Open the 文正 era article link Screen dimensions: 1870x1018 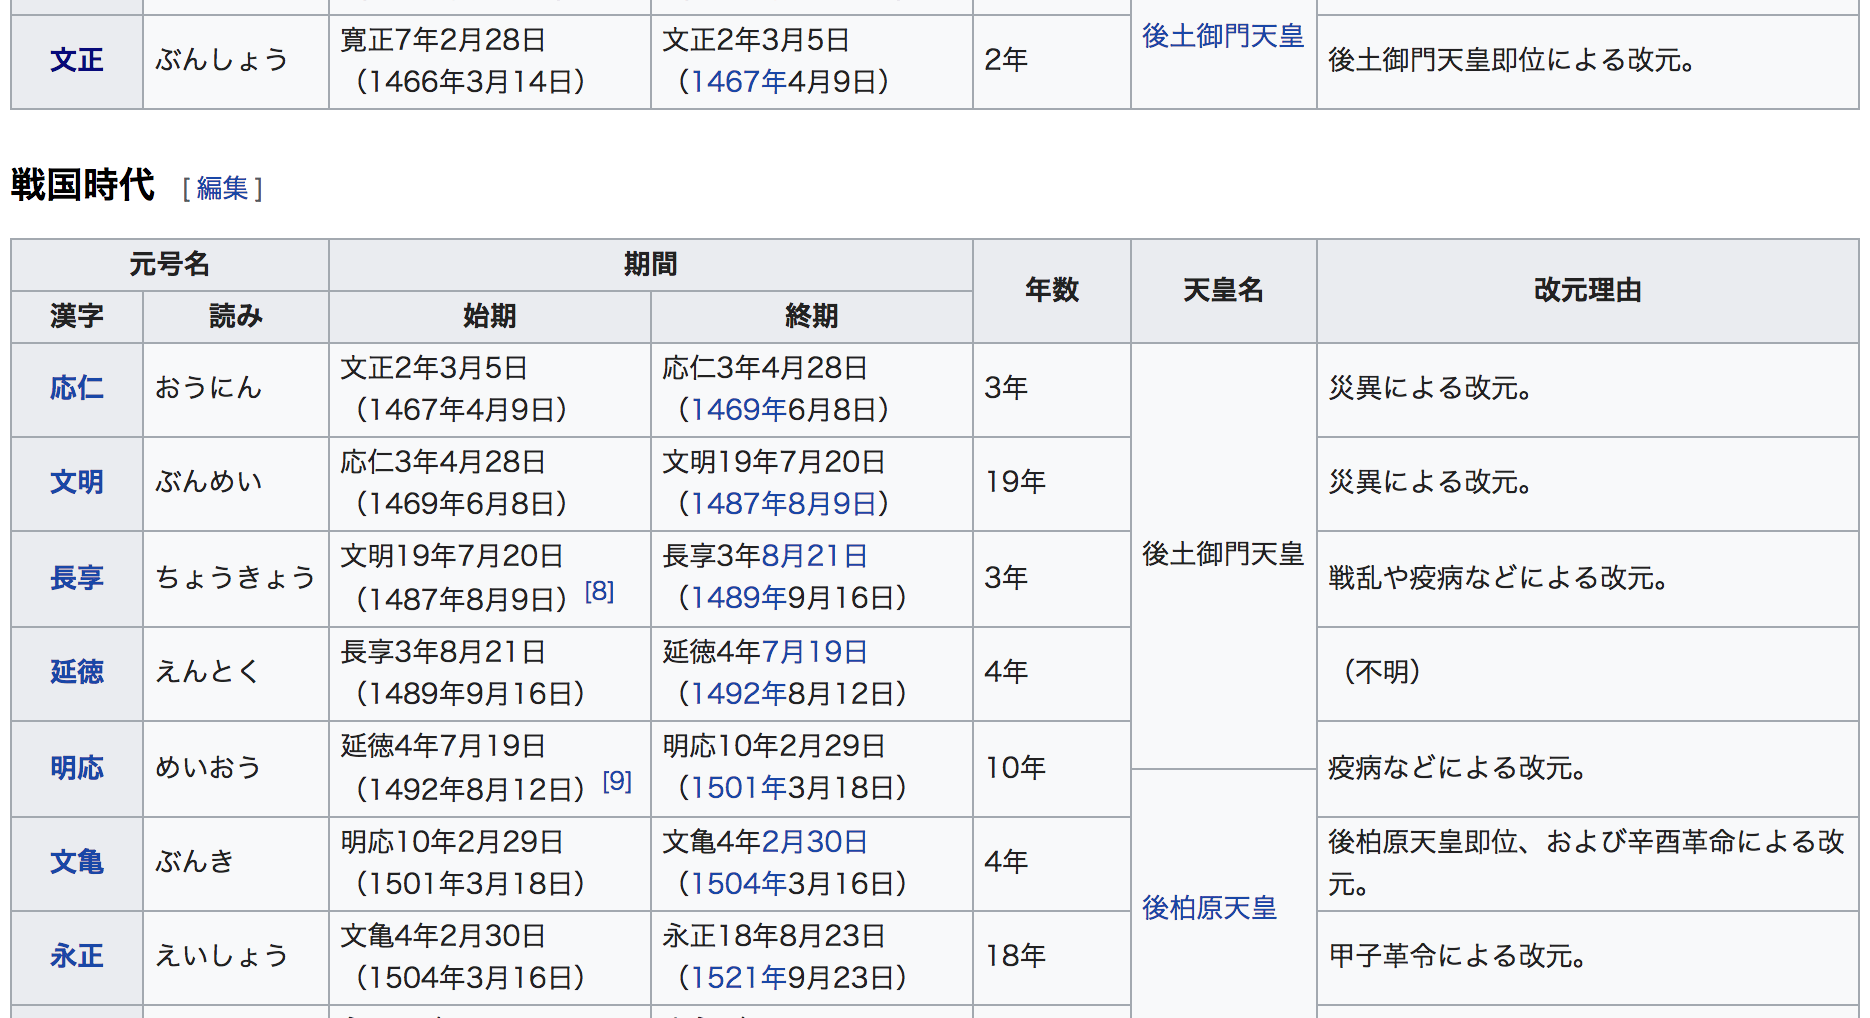pos(76,60)
